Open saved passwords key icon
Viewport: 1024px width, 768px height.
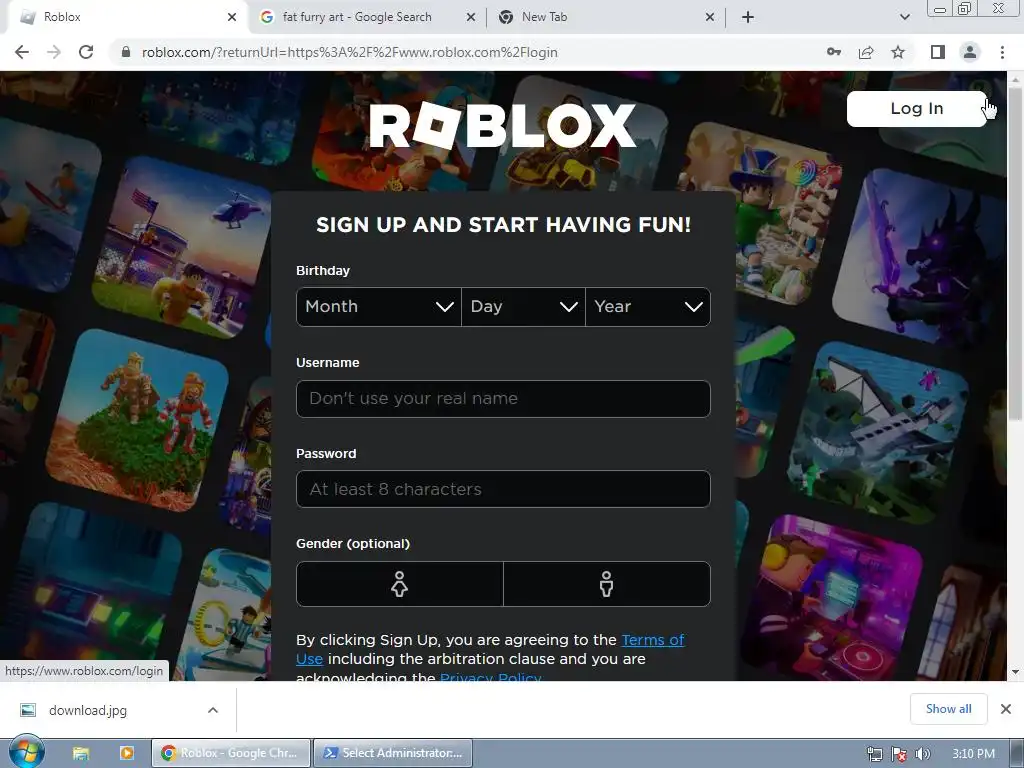pos(834,52)
